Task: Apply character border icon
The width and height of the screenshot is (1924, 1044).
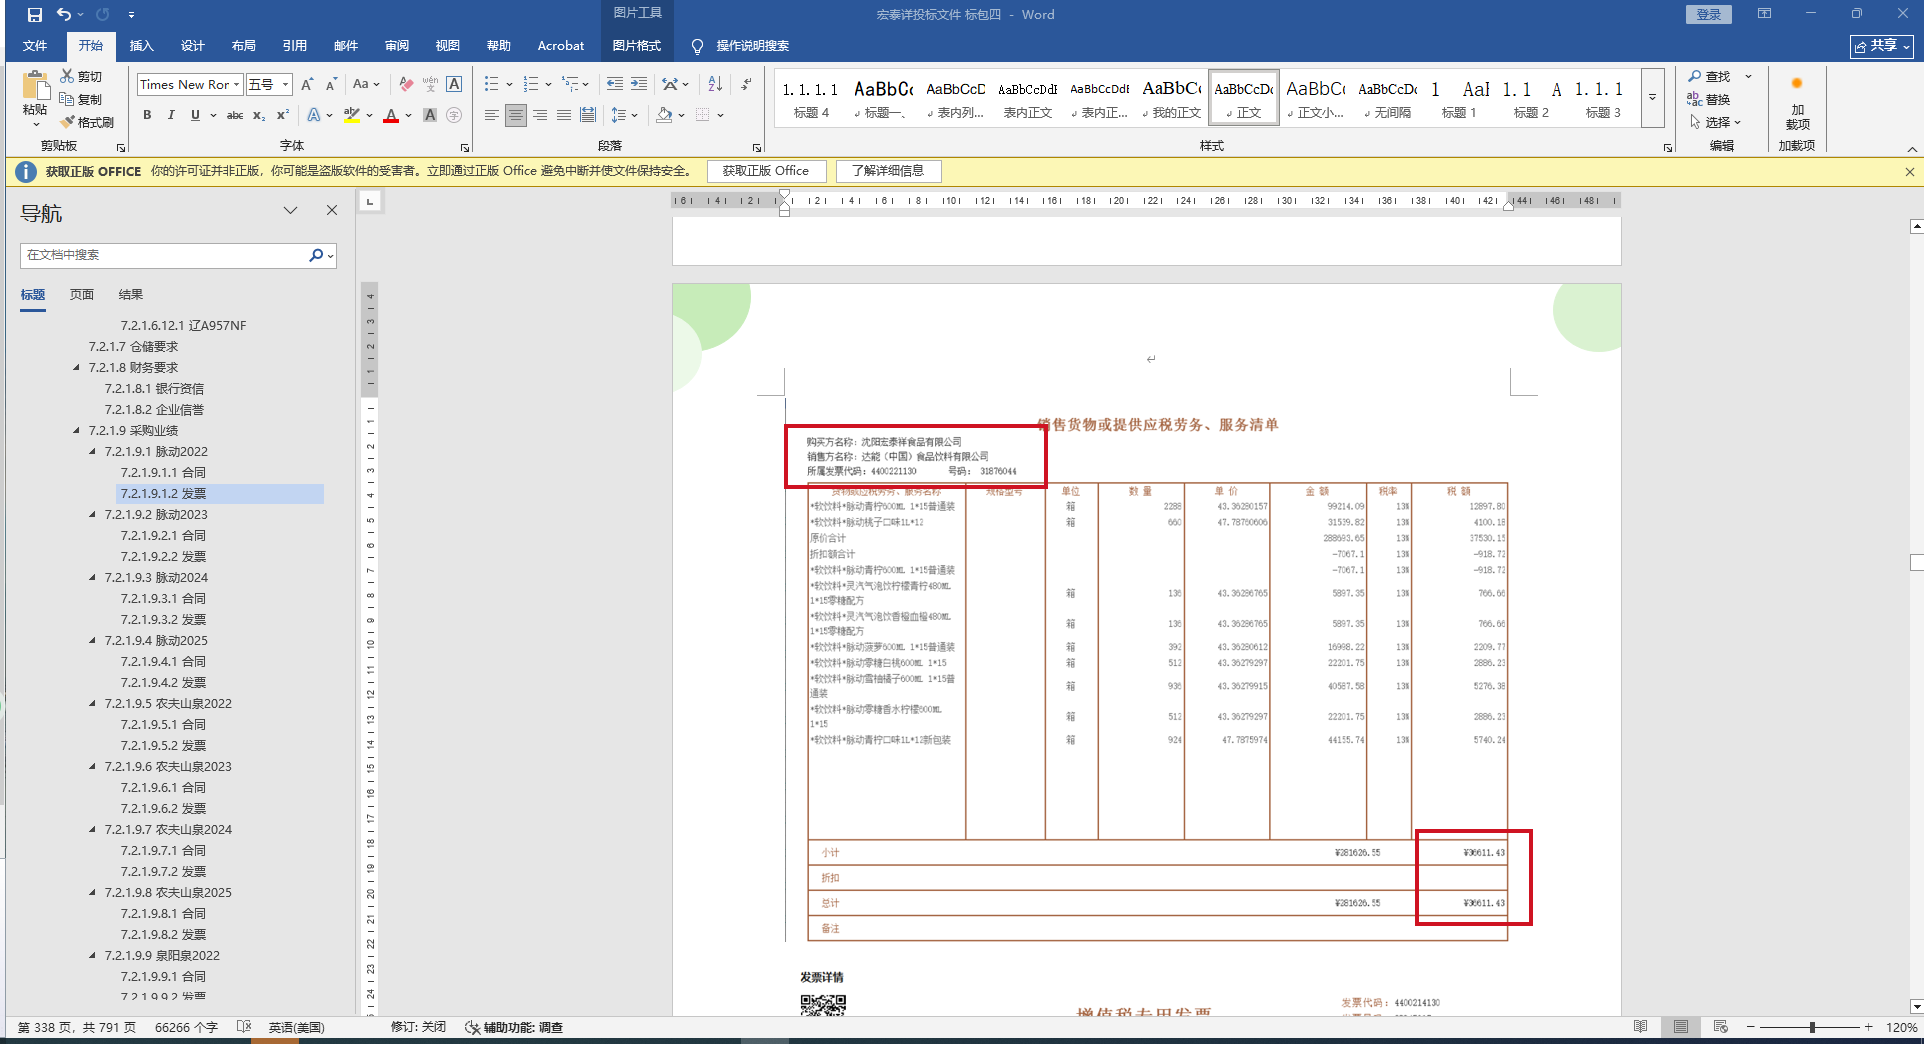Action: 454,85
